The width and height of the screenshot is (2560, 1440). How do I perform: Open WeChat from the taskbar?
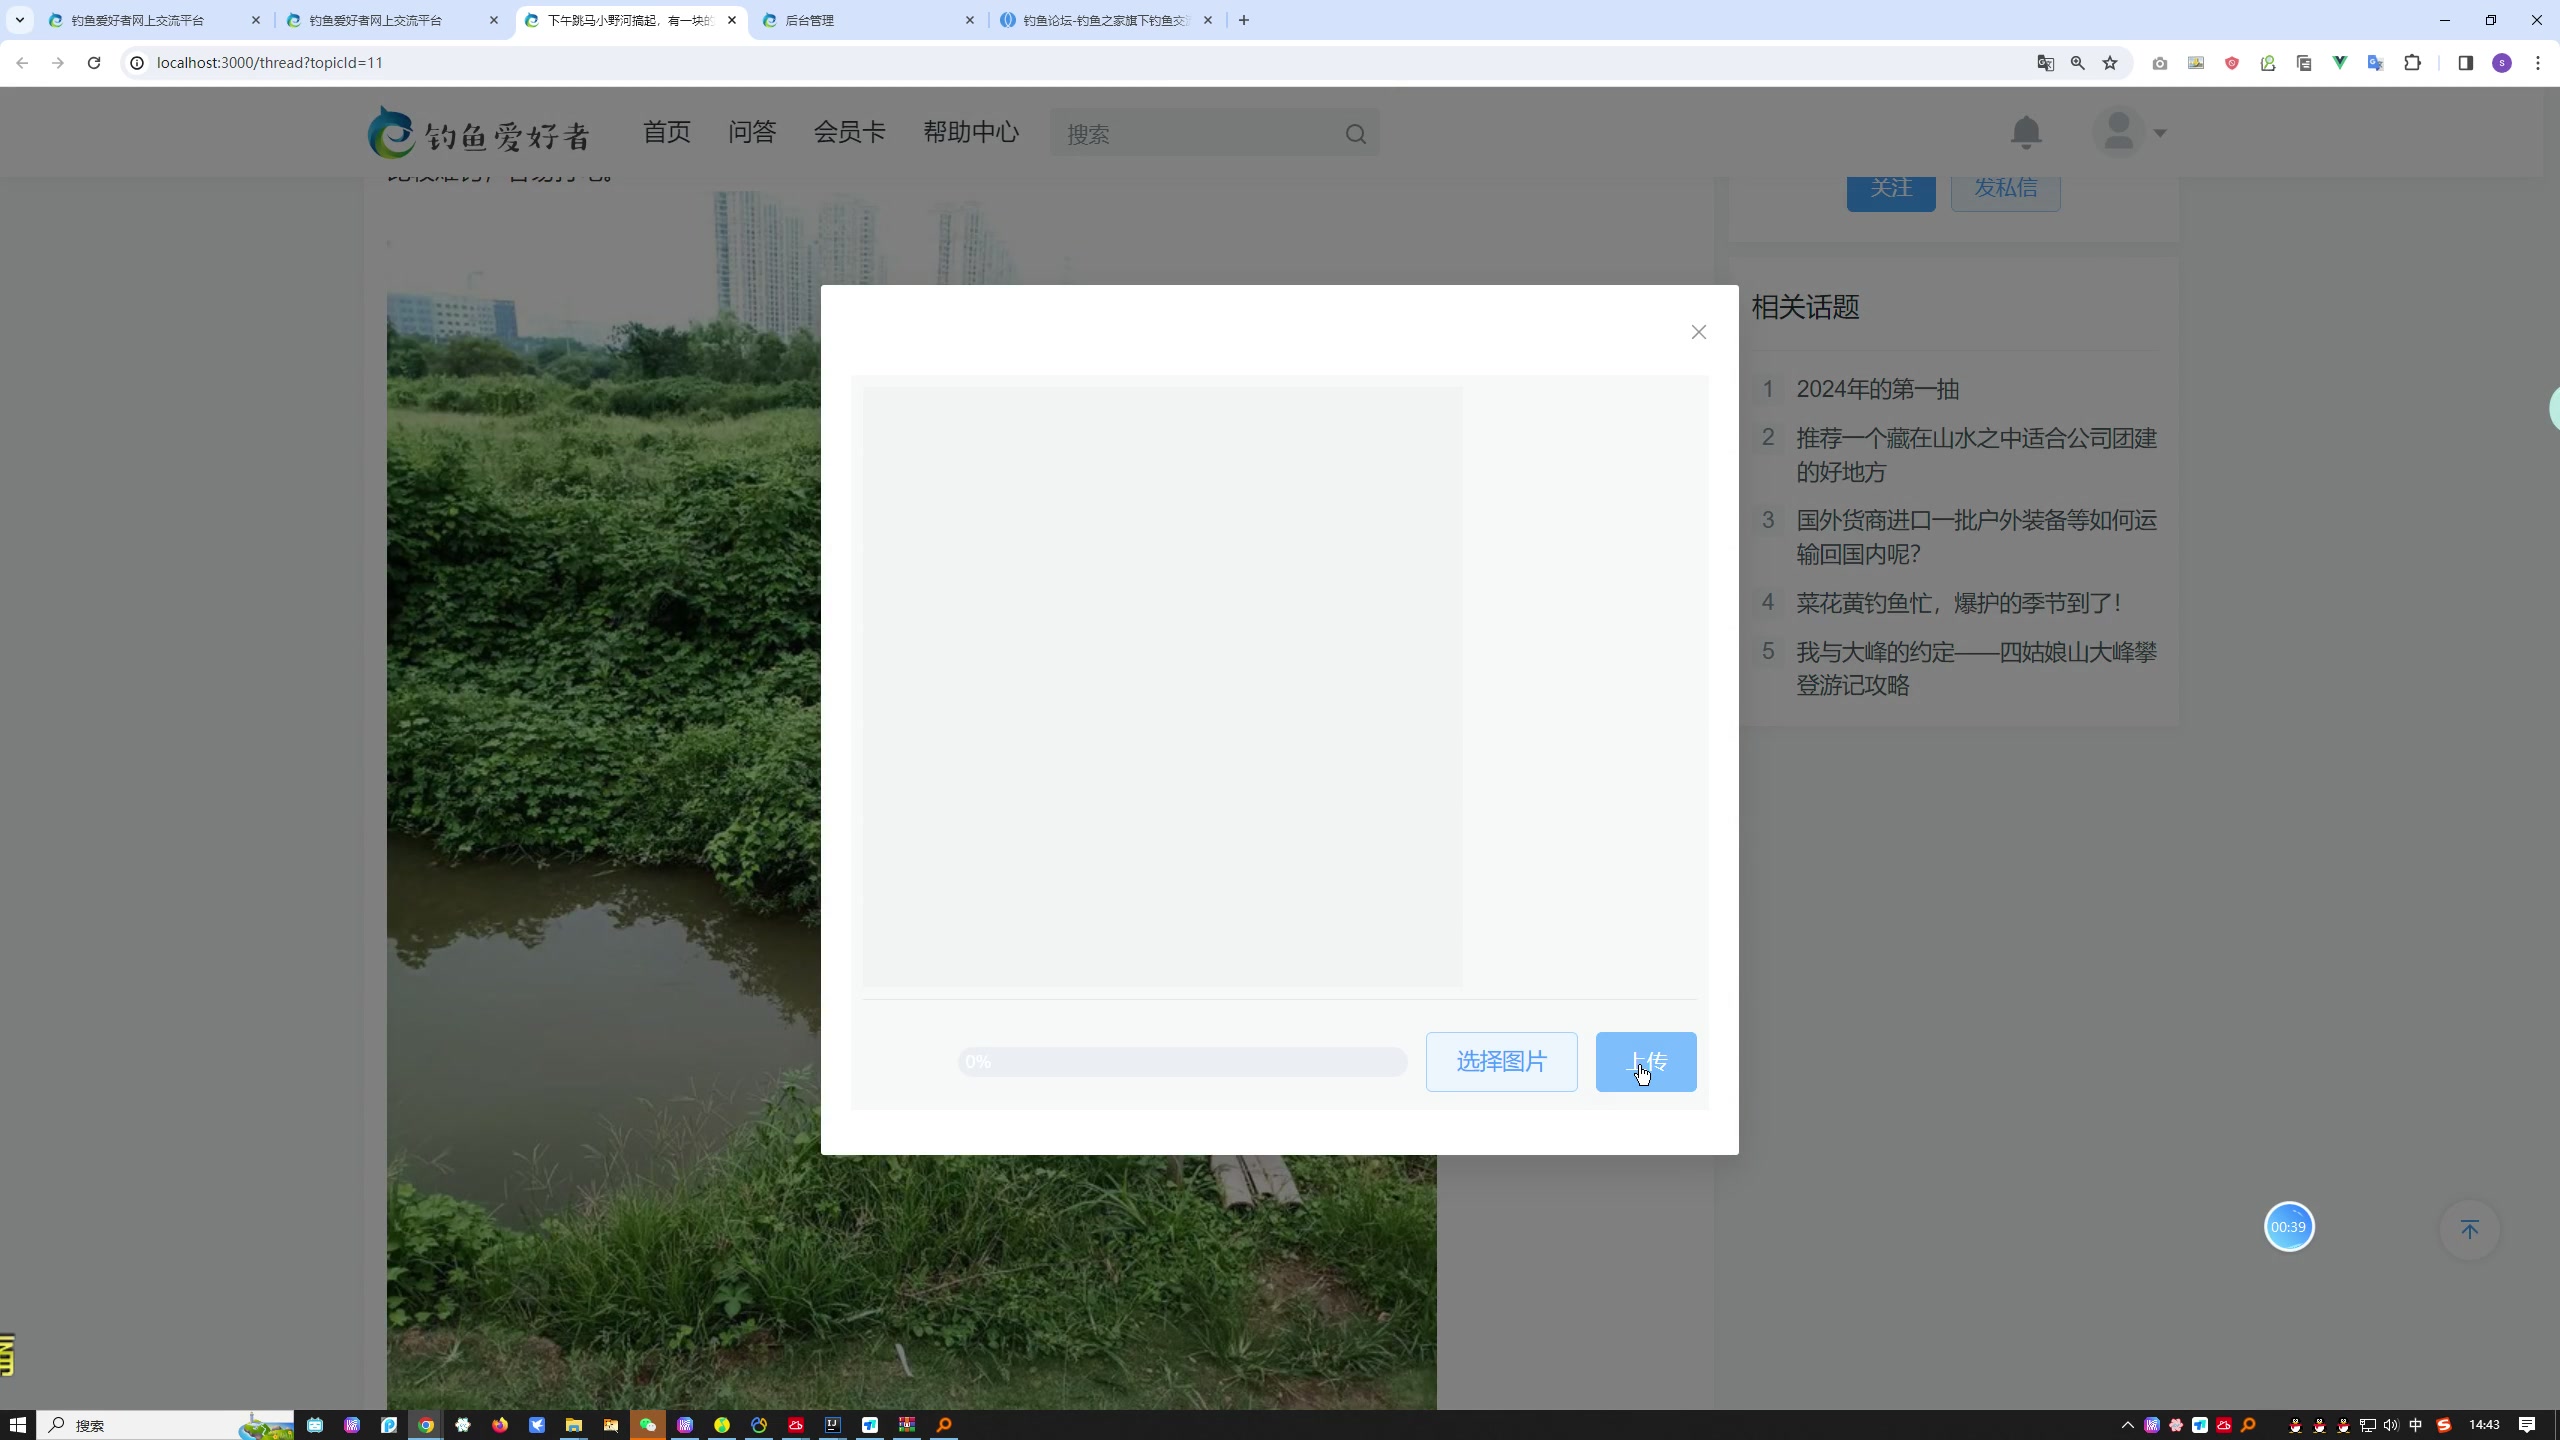647,1425
